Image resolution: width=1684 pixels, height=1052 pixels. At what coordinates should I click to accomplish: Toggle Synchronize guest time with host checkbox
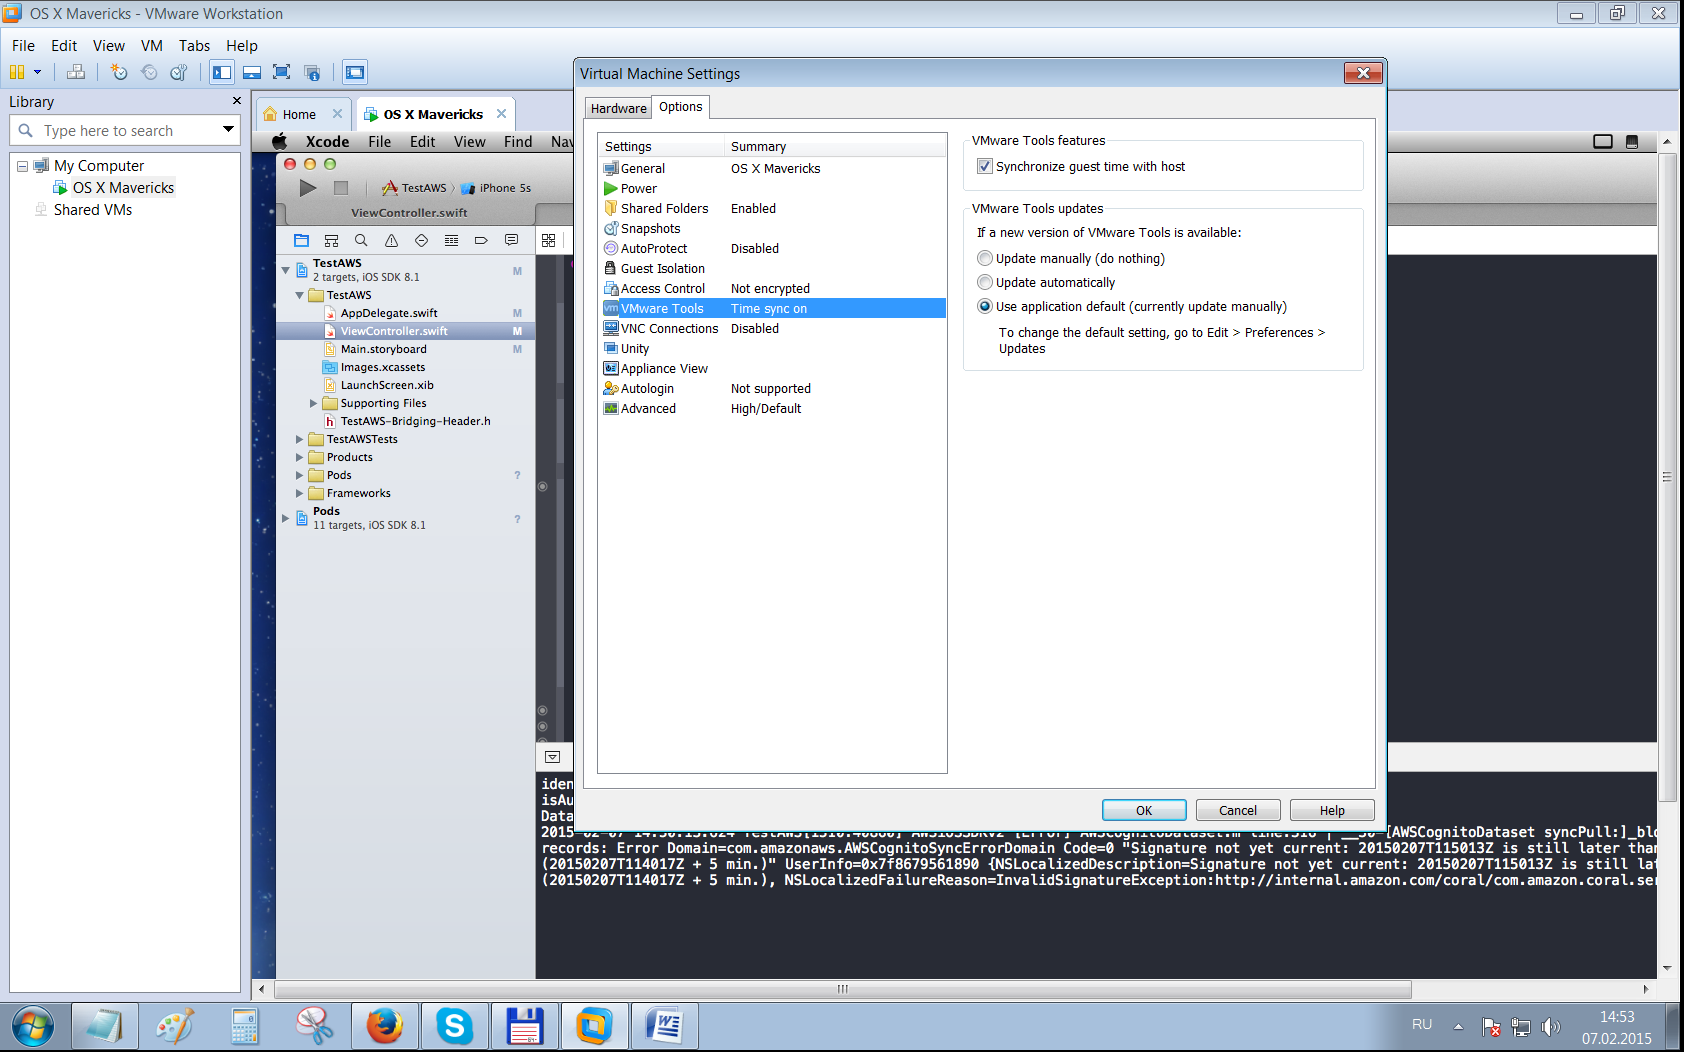[985, 167]
